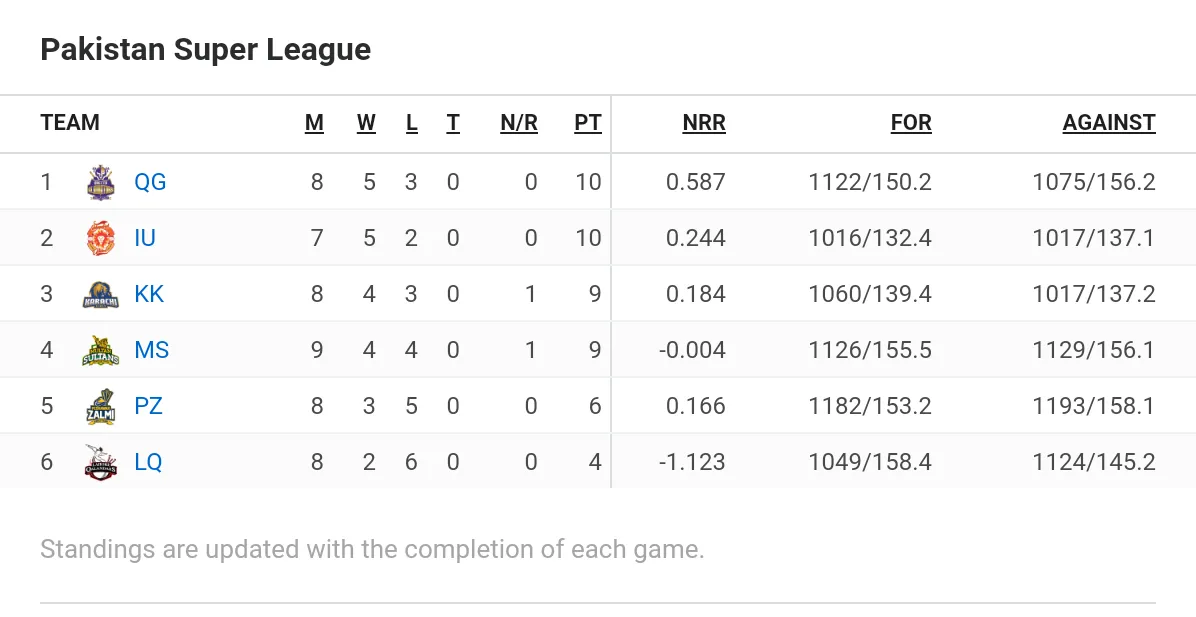The width and height of the screenshot is (1196, 617).
Task: Open the IU team link
Action: pos(145,238)
